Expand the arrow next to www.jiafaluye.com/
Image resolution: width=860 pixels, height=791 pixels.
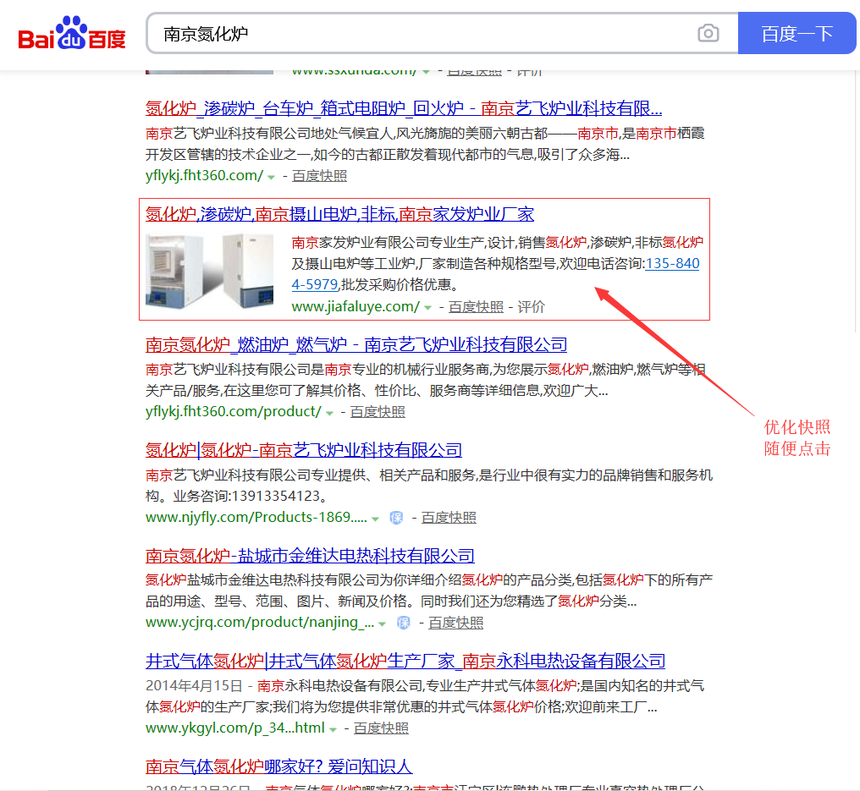(x=427, y=308)
